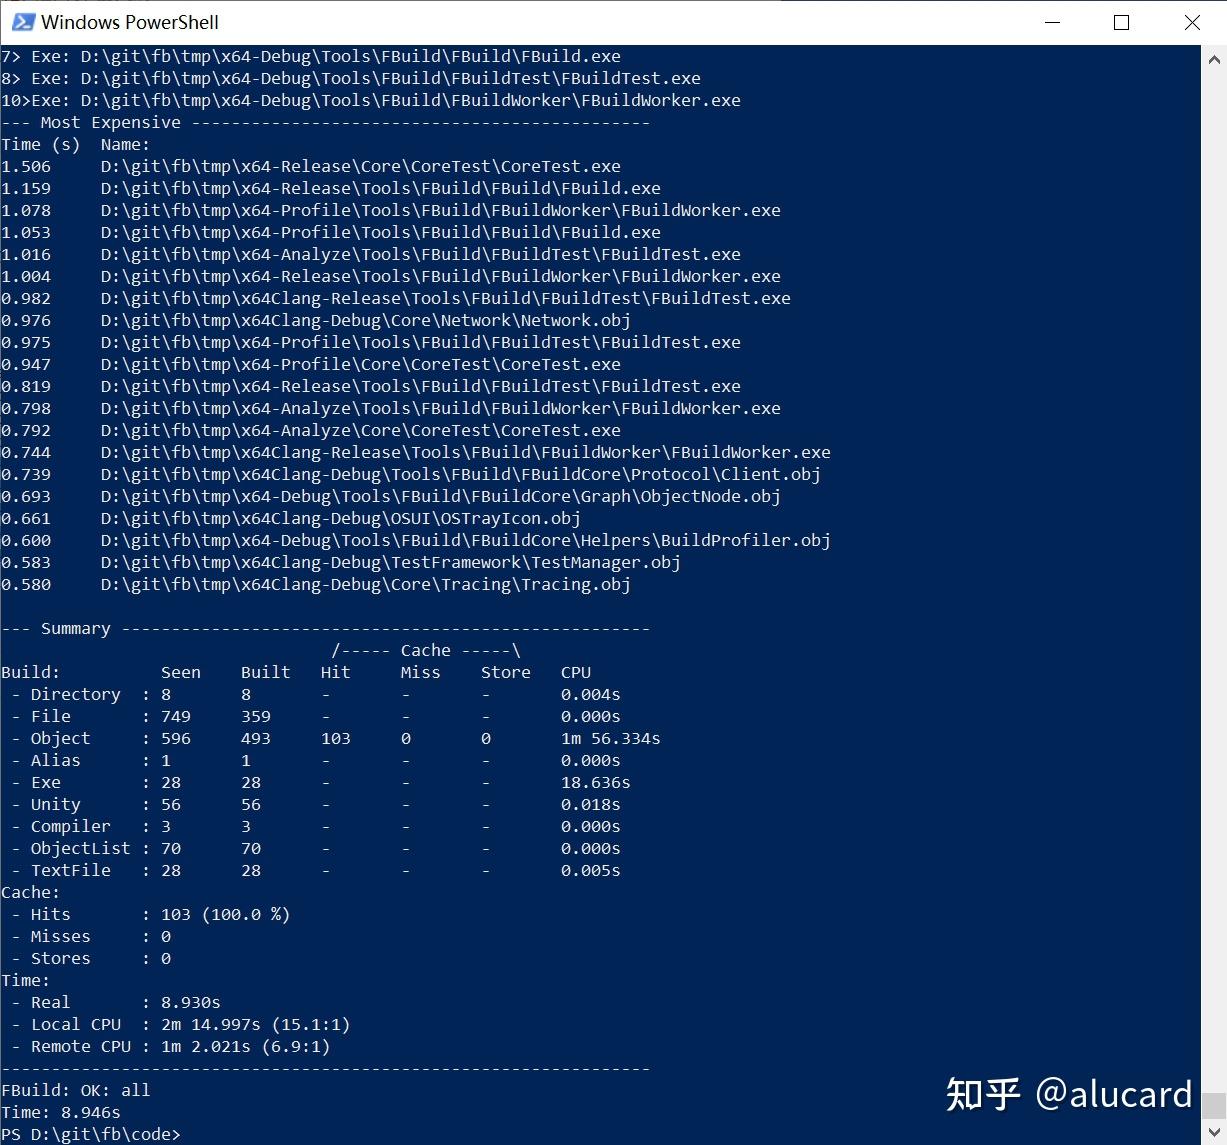The width and height of the screenshot is (1227, 1145).
Task: Click the Summary section header
Action: pos(75,628)
